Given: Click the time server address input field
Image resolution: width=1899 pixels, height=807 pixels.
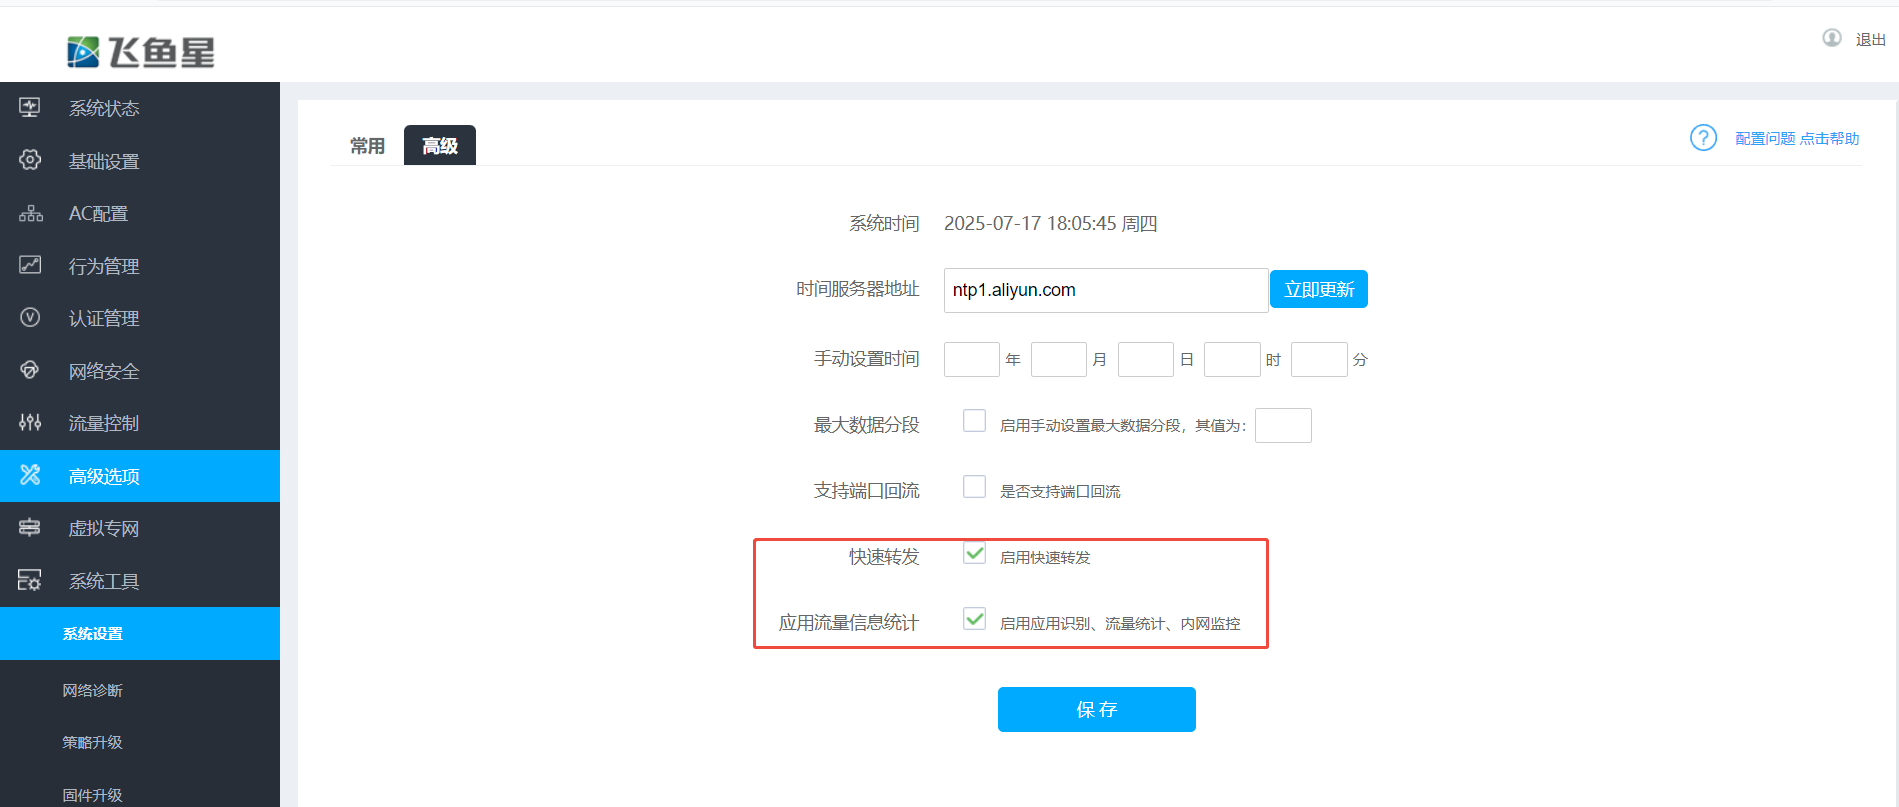Looking at the screenshot, I should [x=1105, y=290].
